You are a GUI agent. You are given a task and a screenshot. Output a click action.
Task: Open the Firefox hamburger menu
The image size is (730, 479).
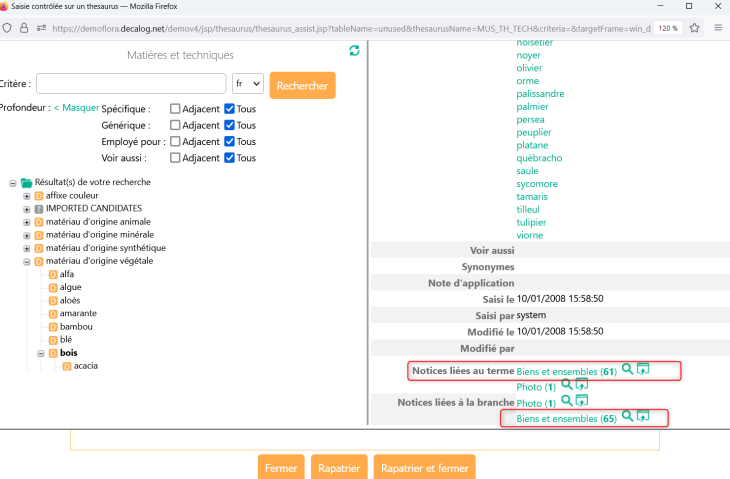click(x=717, y=27)
